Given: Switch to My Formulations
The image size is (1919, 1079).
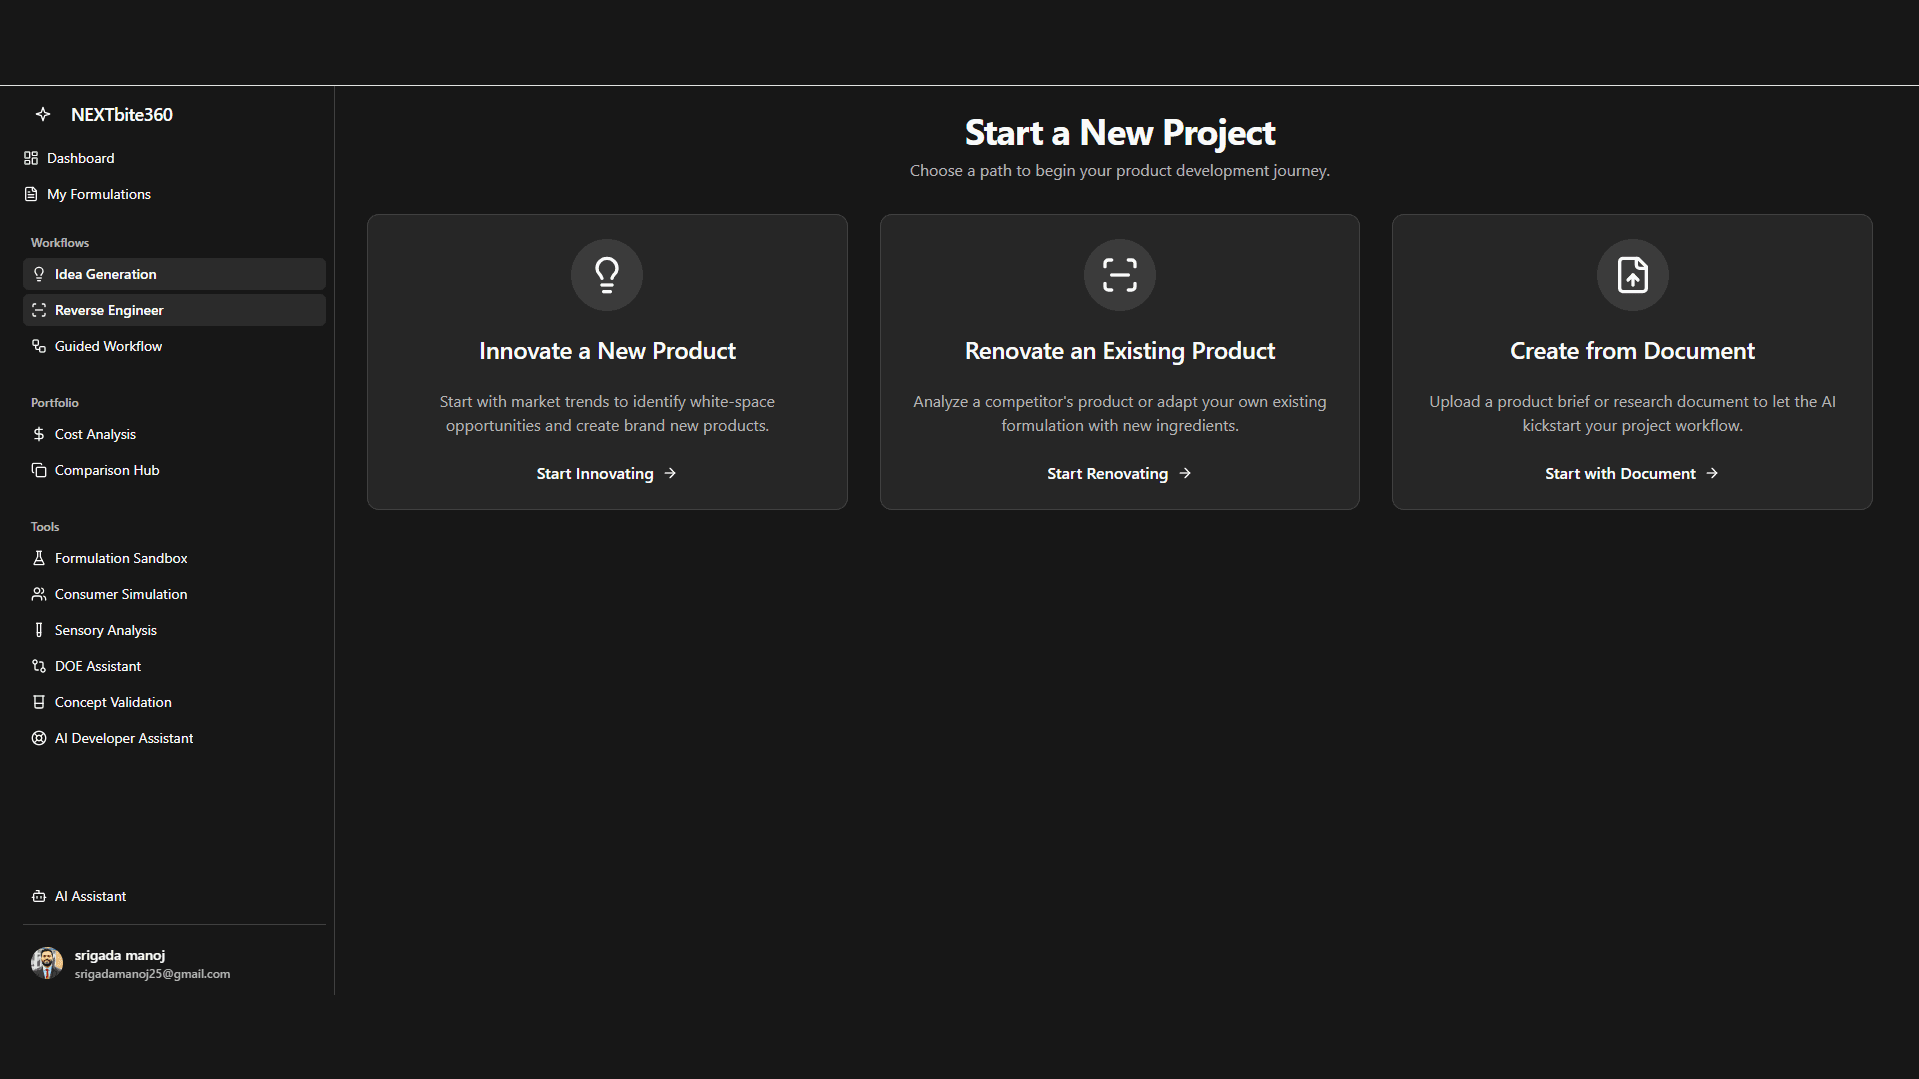Looking at the screenshot, I should 97,194.
